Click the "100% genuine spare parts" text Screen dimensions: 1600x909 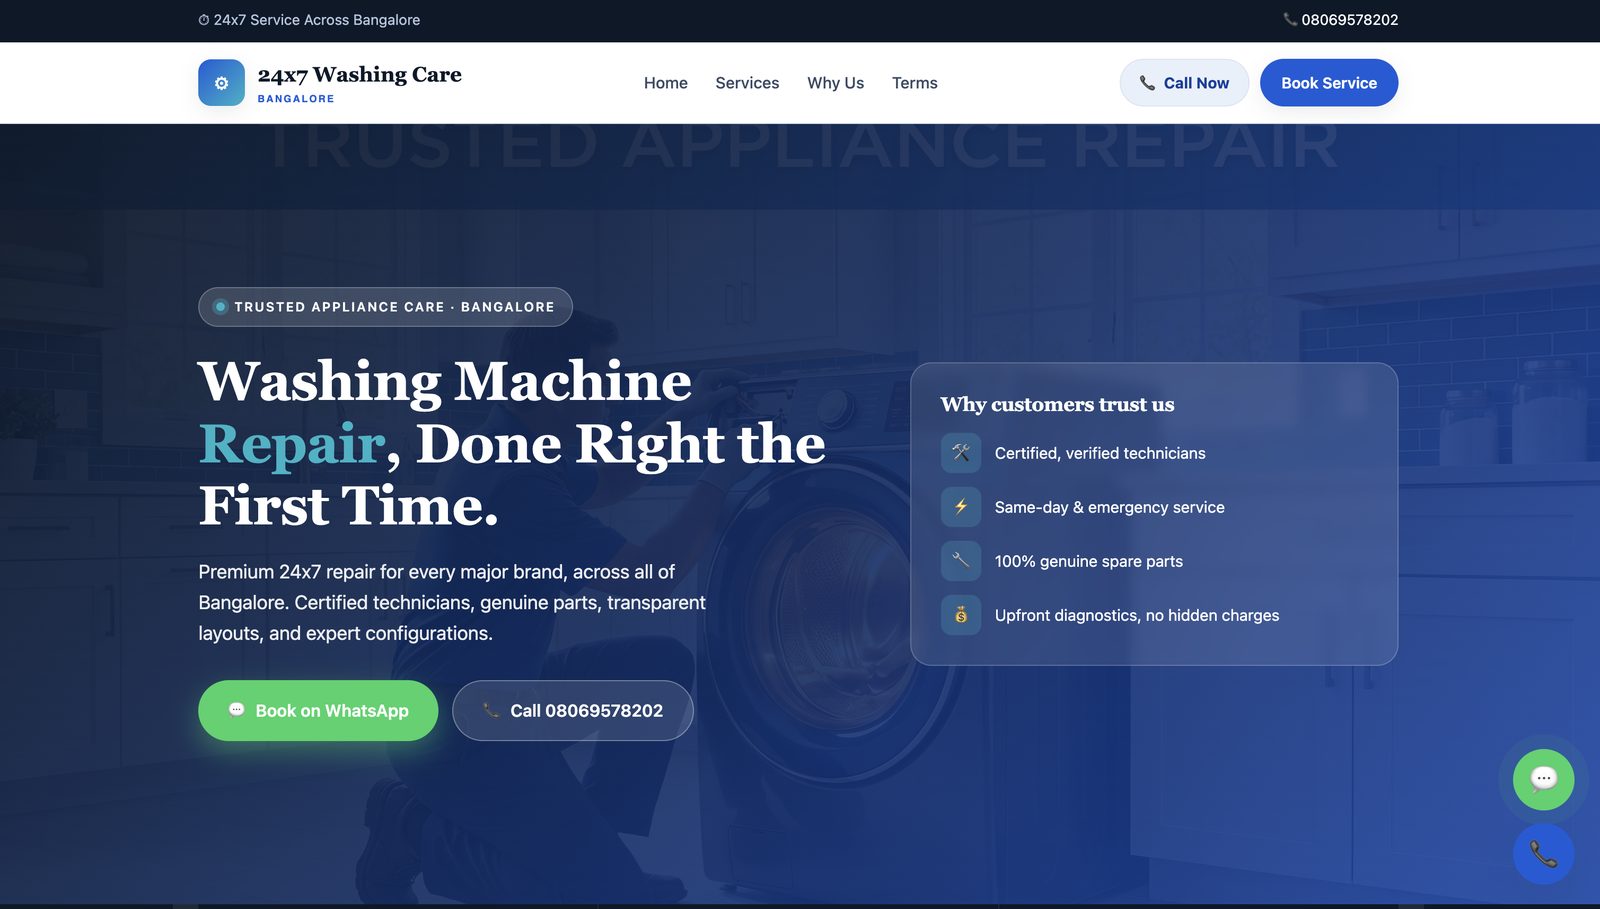coord(1088,561)
